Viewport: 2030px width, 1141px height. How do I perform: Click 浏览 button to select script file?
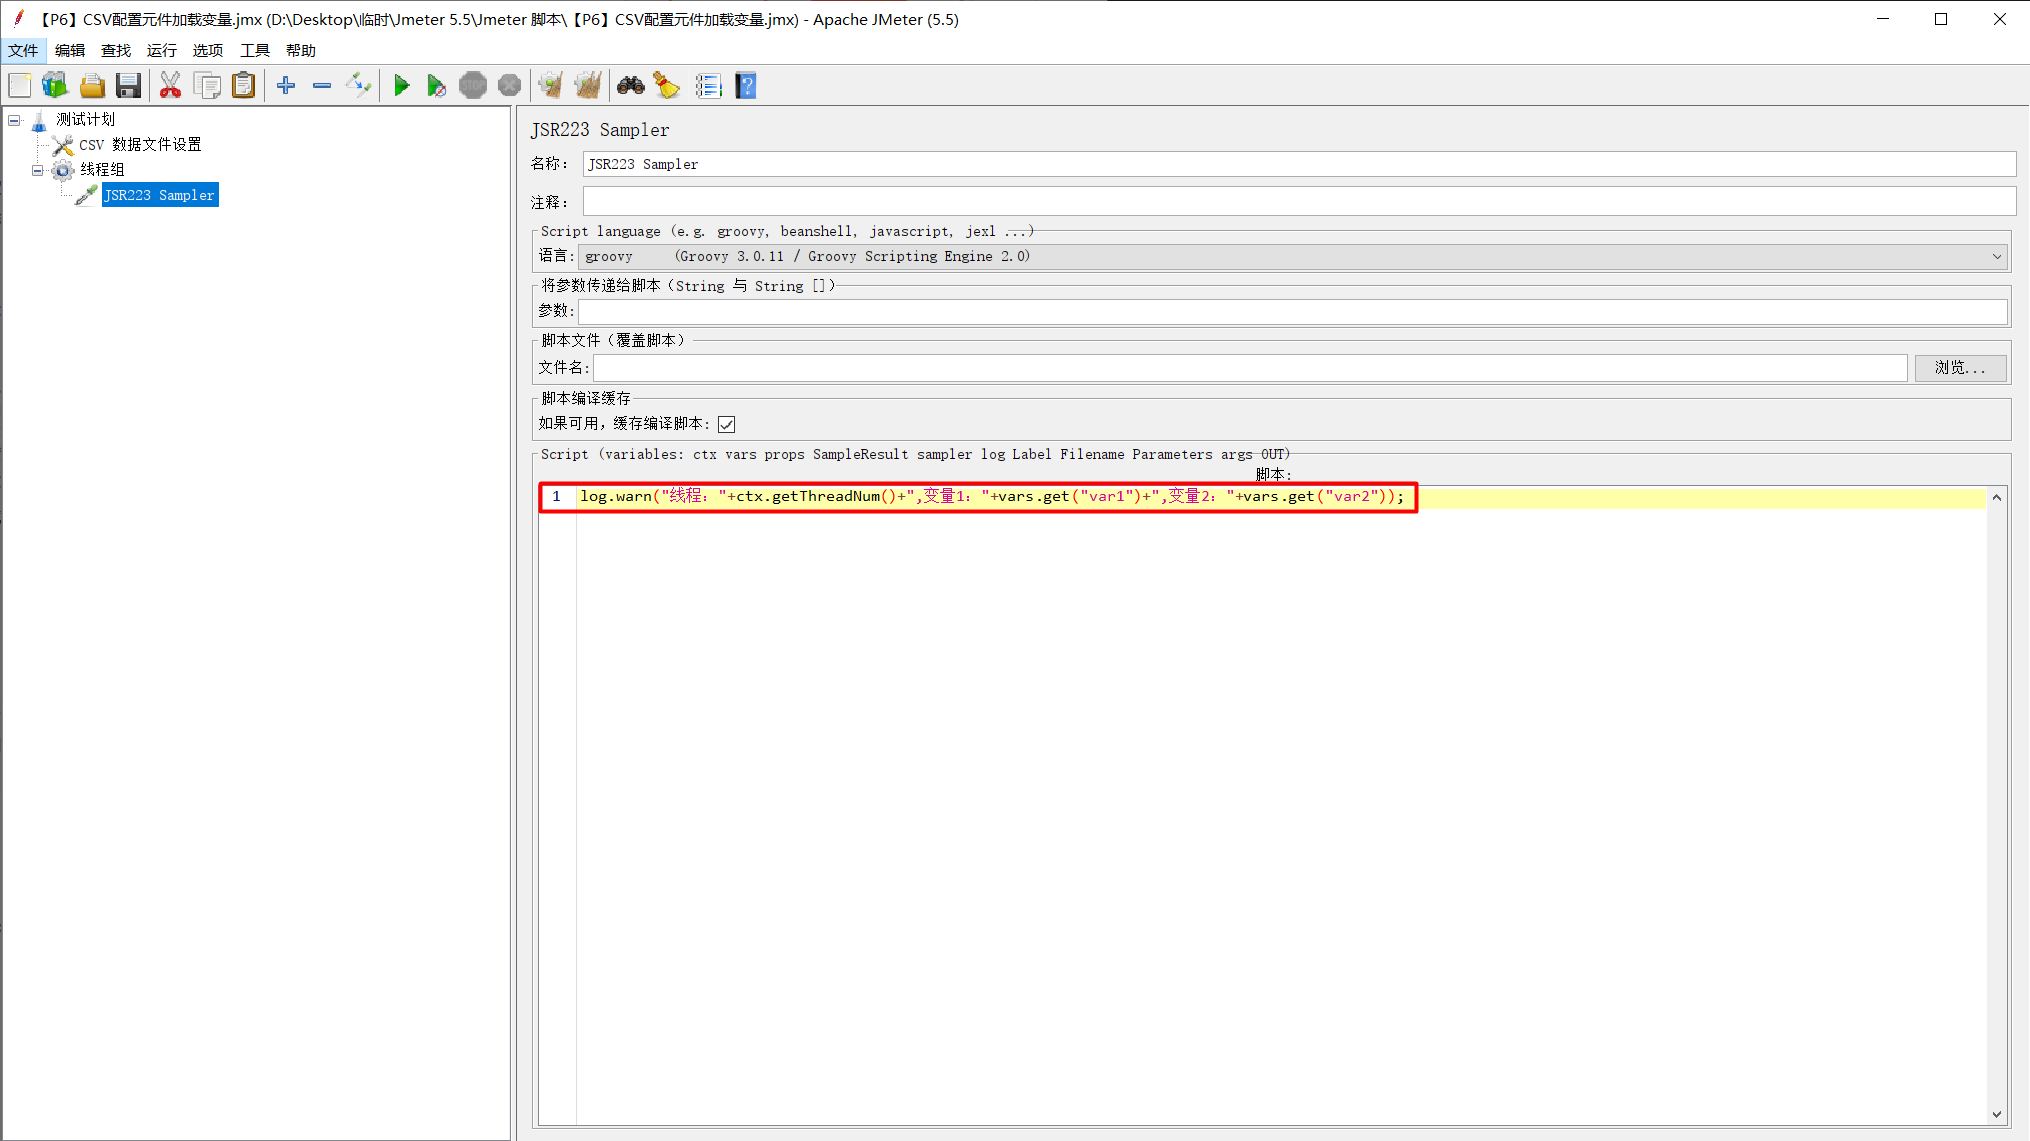pyautogui.click(x=1962, y=367)
